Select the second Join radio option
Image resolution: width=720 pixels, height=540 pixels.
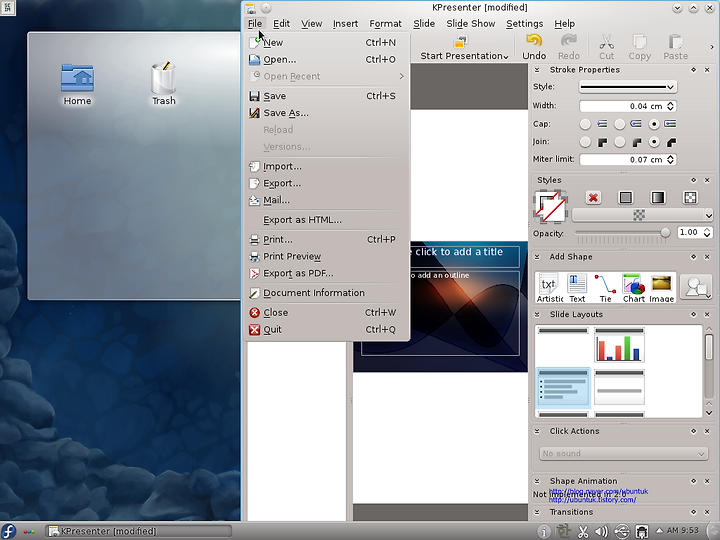pyautogui.click(x=619, y=142)
